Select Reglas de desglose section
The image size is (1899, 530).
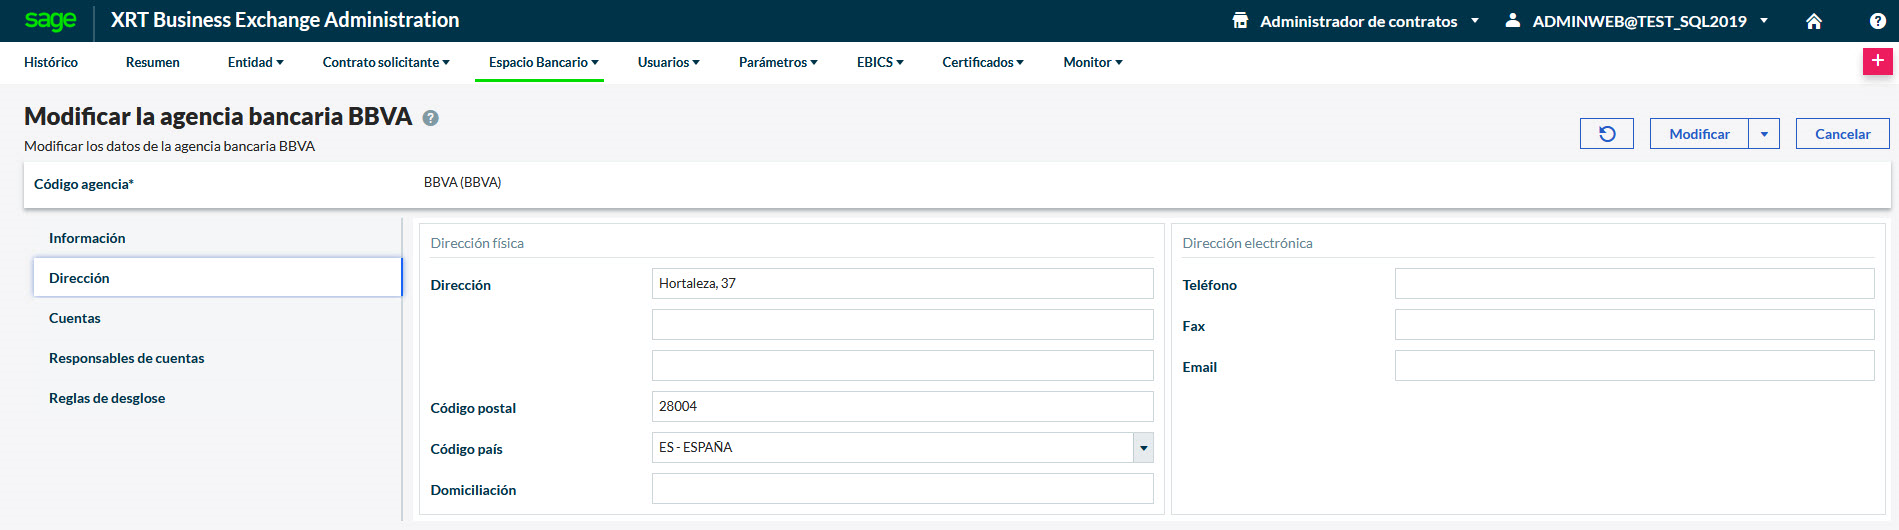click(107, 398)
